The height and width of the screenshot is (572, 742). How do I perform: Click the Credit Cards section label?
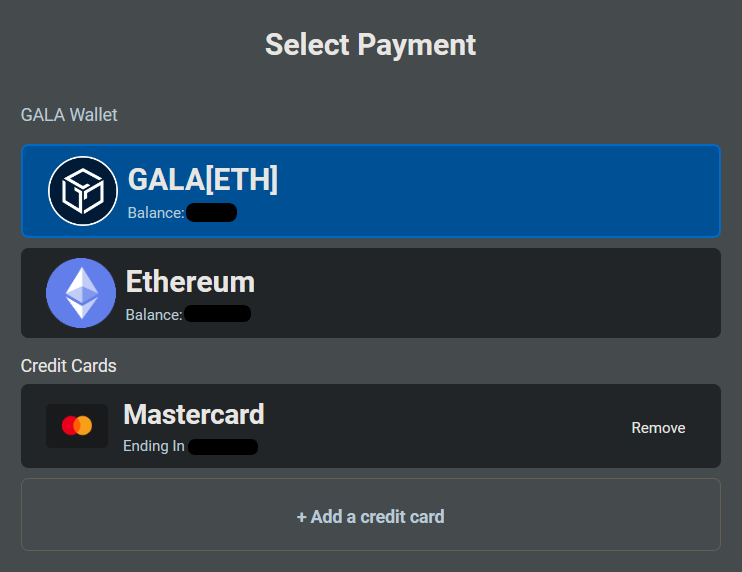point(69,366)
